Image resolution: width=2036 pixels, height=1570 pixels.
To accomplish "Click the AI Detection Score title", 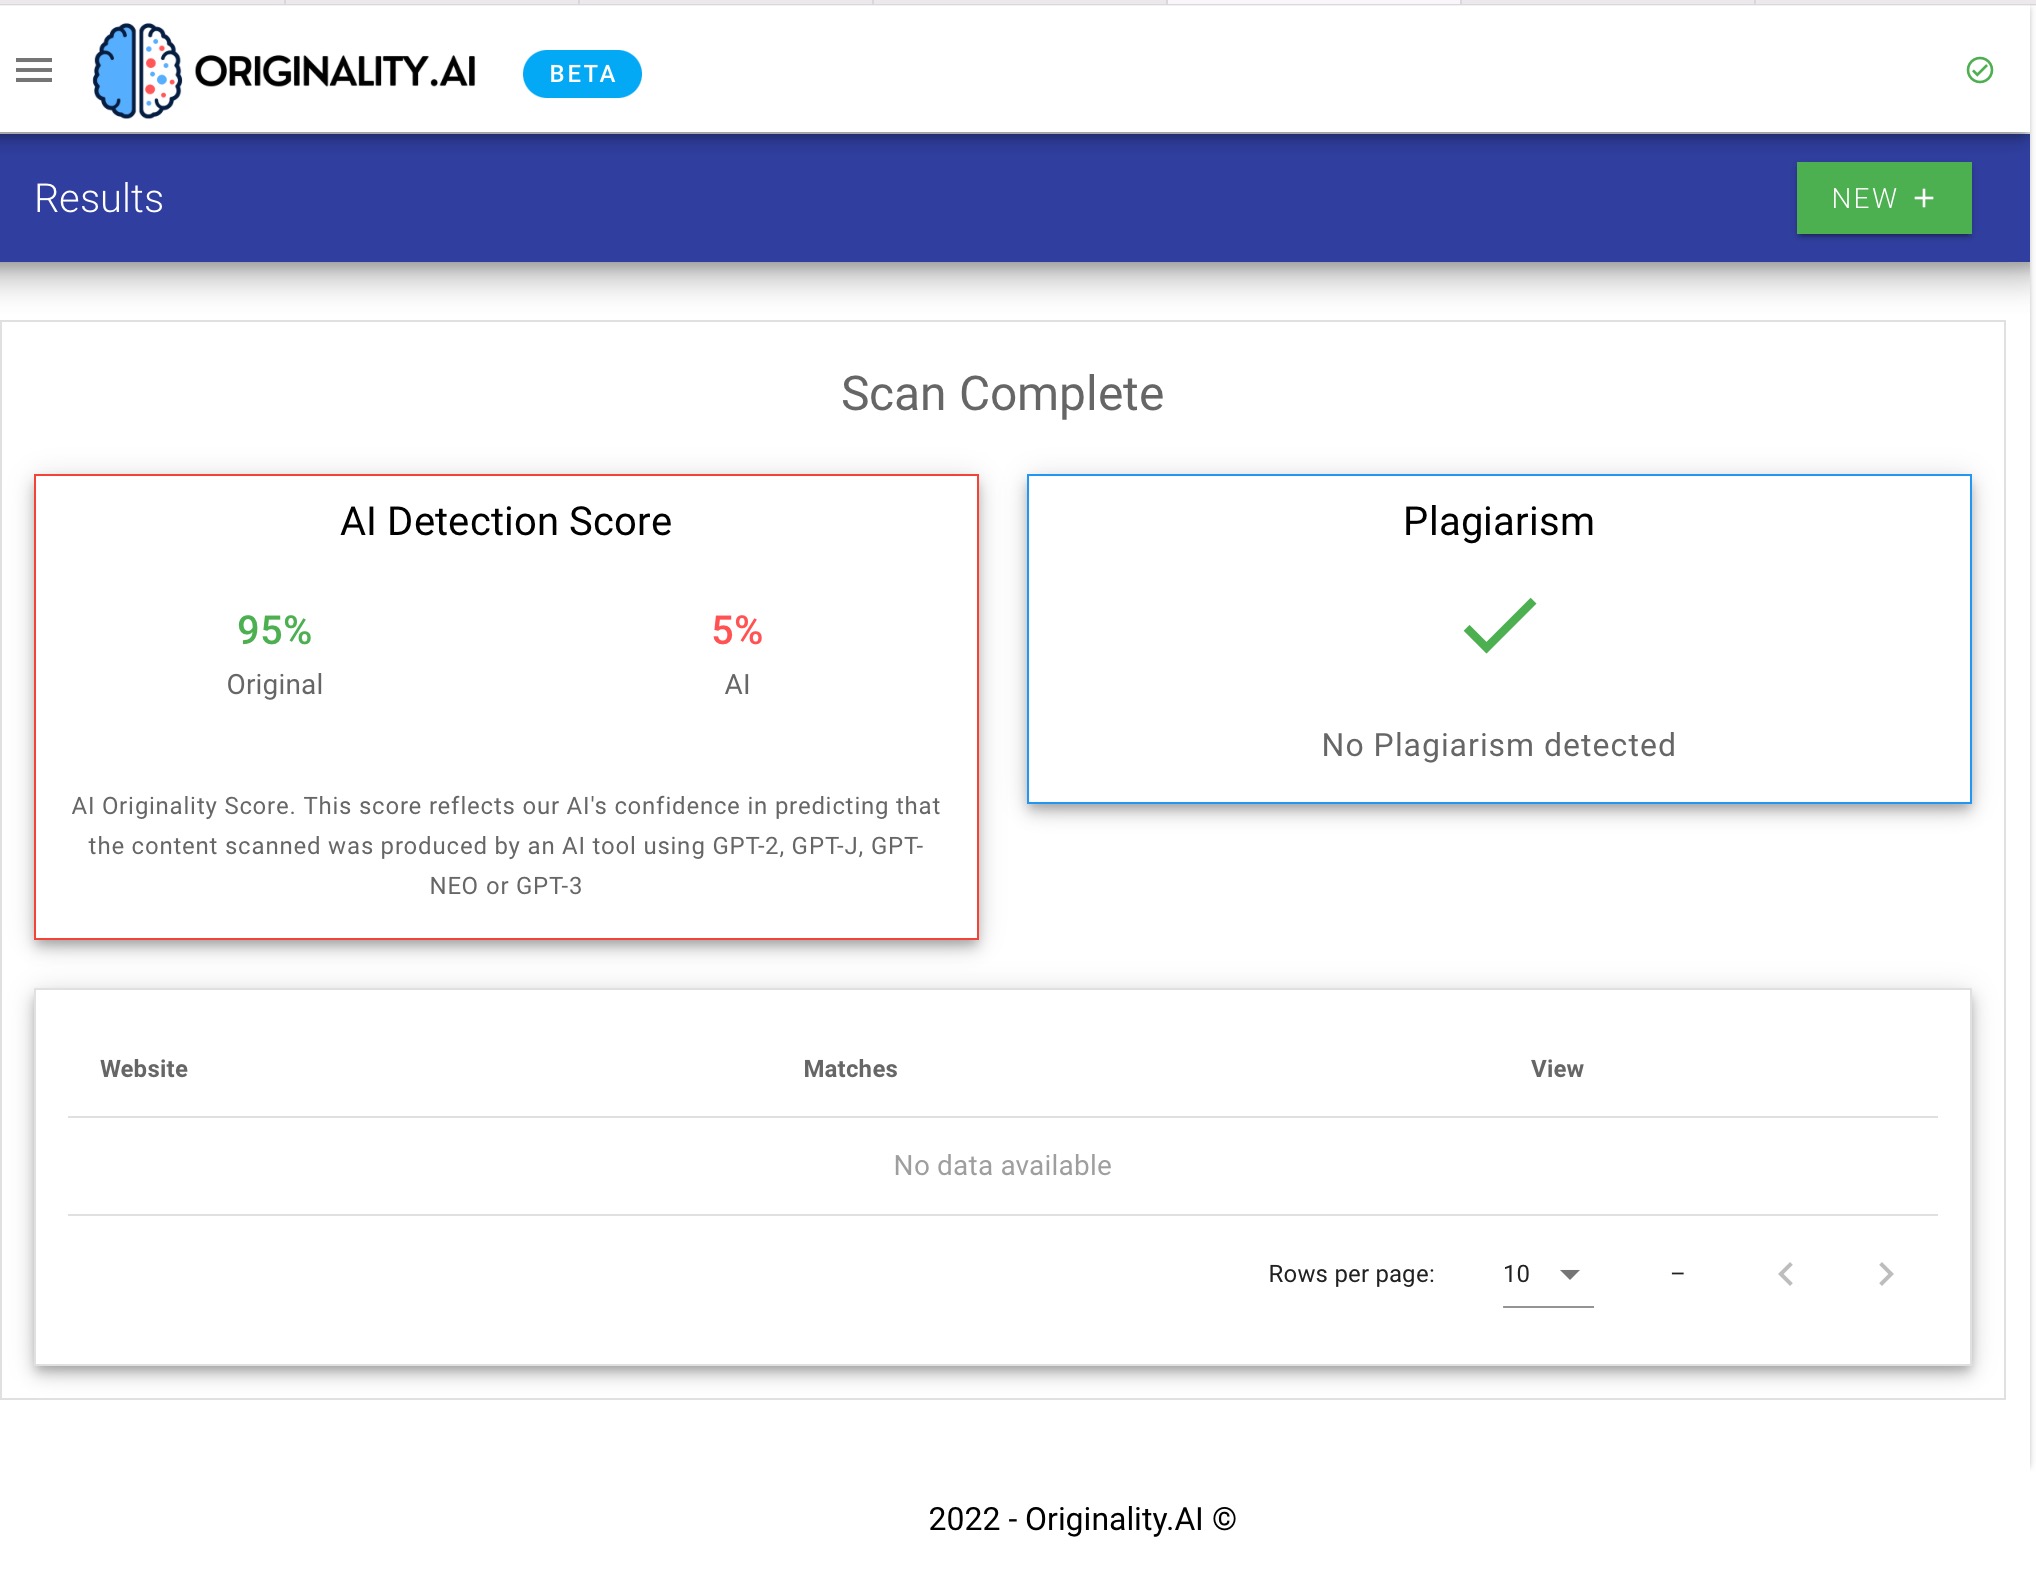I will 506,522.
